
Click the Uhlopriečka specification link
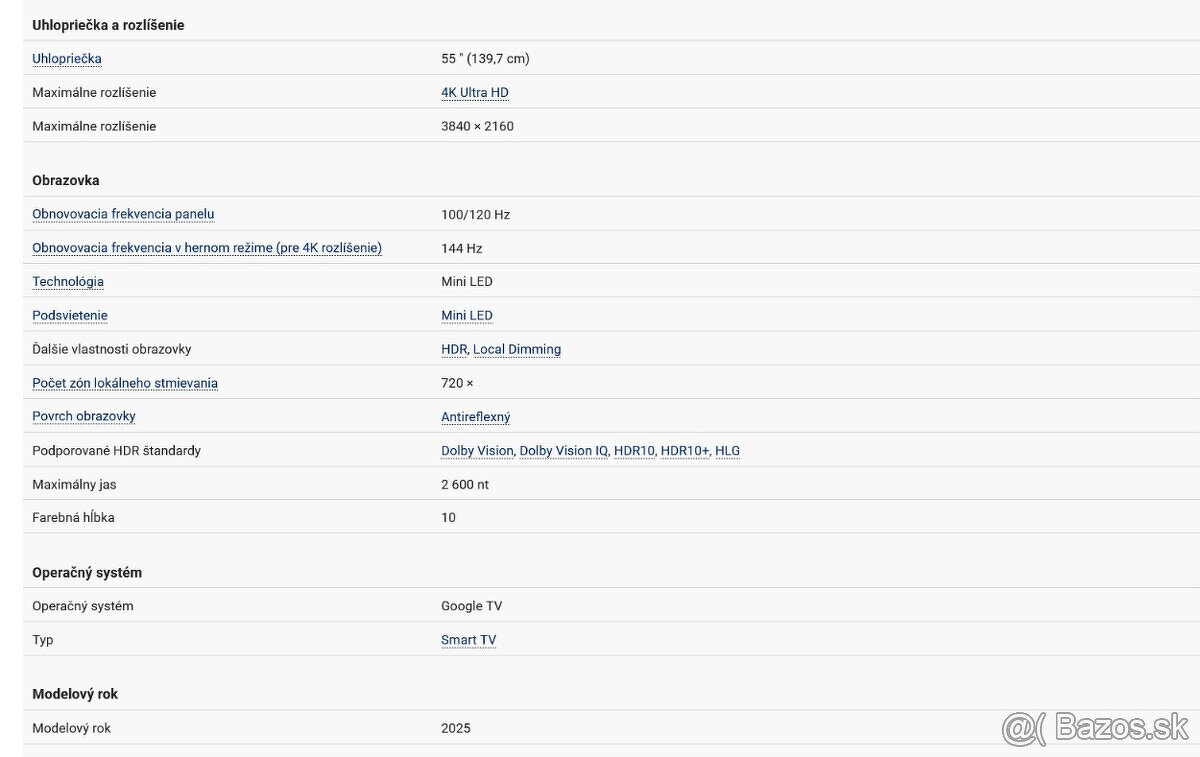pos(67,59)
